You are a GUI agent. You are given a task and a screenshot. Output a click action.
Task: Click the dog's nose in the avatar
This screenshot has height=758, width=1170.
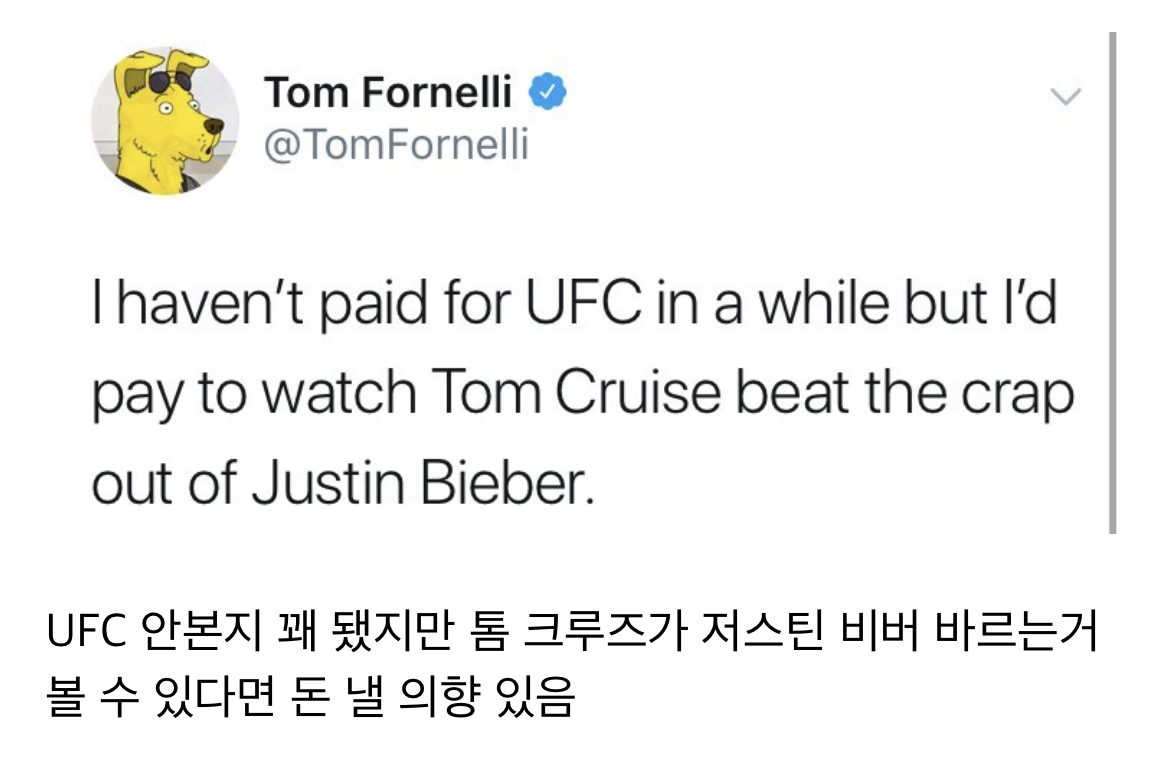point(214,125)
